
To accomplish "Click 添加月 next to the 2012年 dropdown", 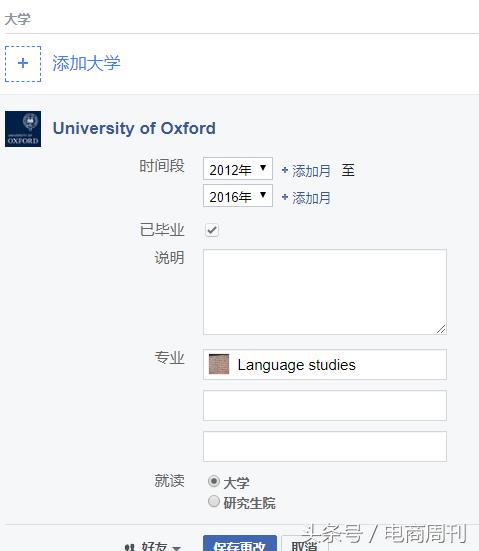I will 306,171.
